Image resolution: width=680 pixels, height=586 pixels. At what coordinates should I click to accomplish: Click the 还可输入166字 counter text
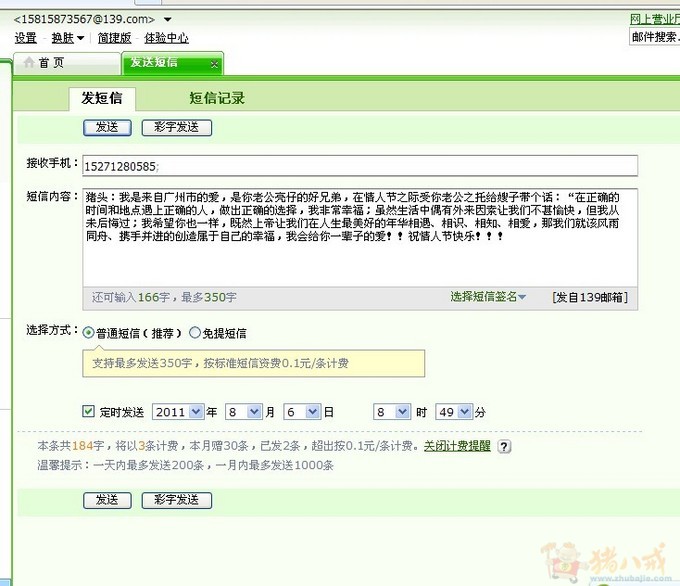164,298
